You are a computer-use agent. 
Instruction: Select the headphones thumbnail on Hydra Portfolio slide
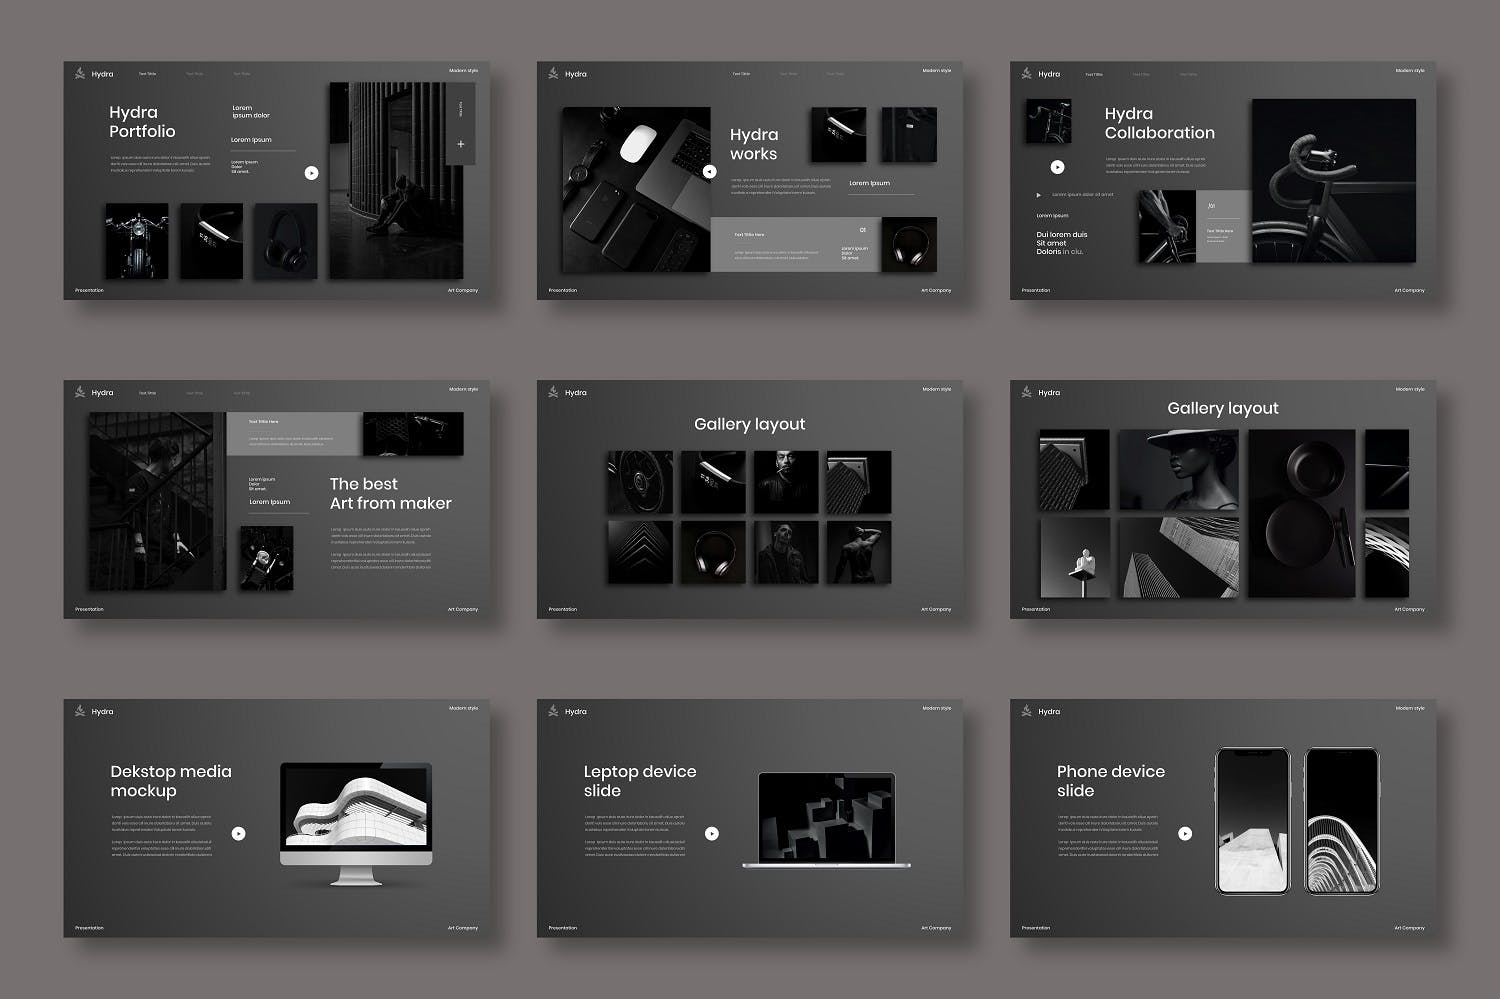click(285, 241)
